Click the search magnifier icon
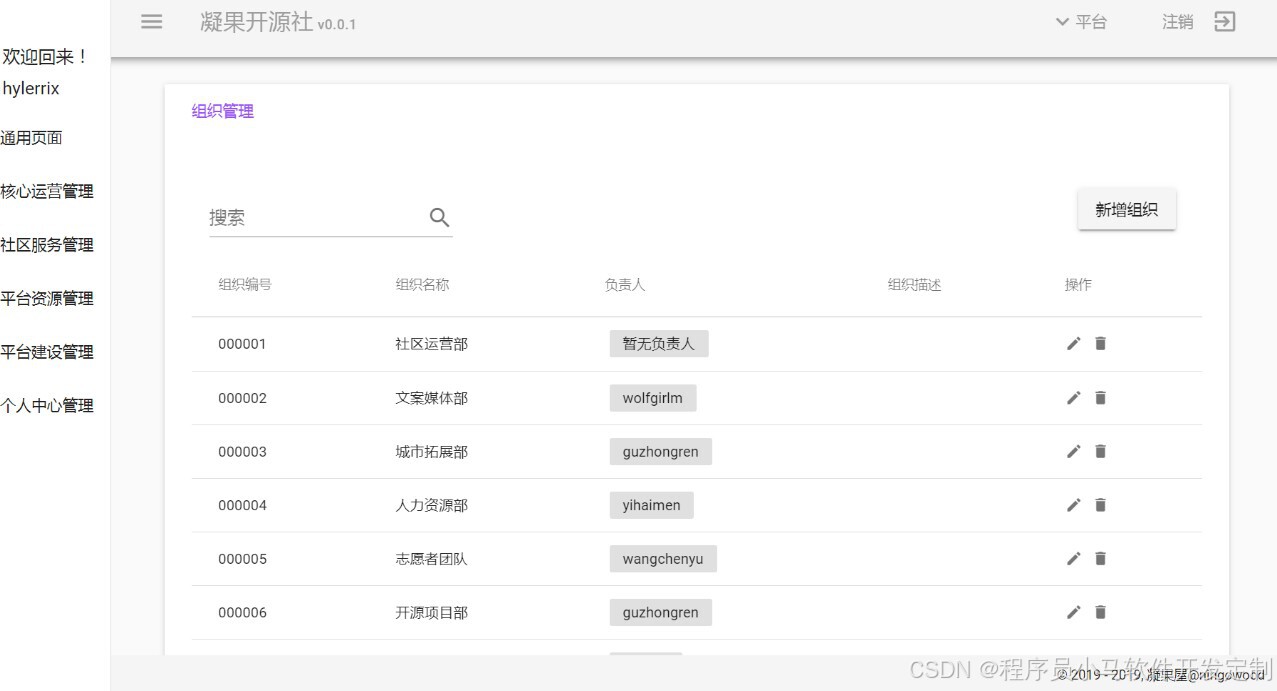This screenshot has height=691, width=1277. (438, 217)
